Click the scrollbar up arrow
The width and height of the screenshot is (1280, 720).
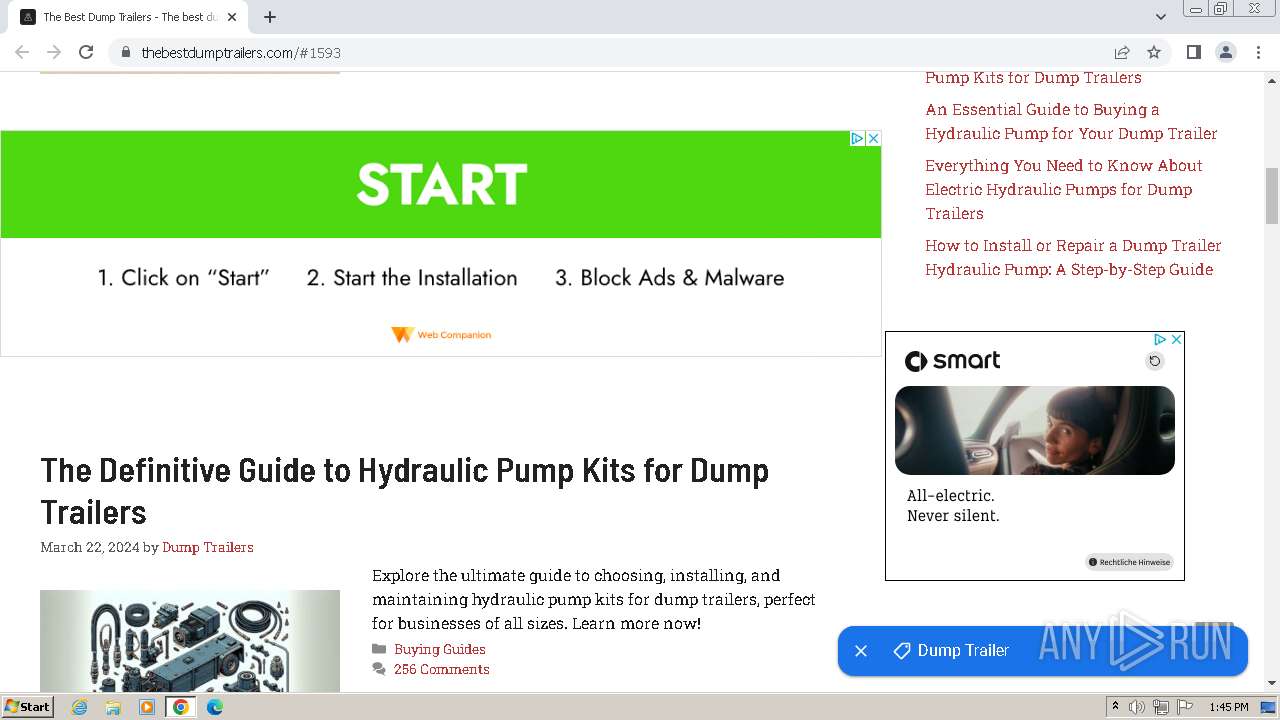(1272, 80)
